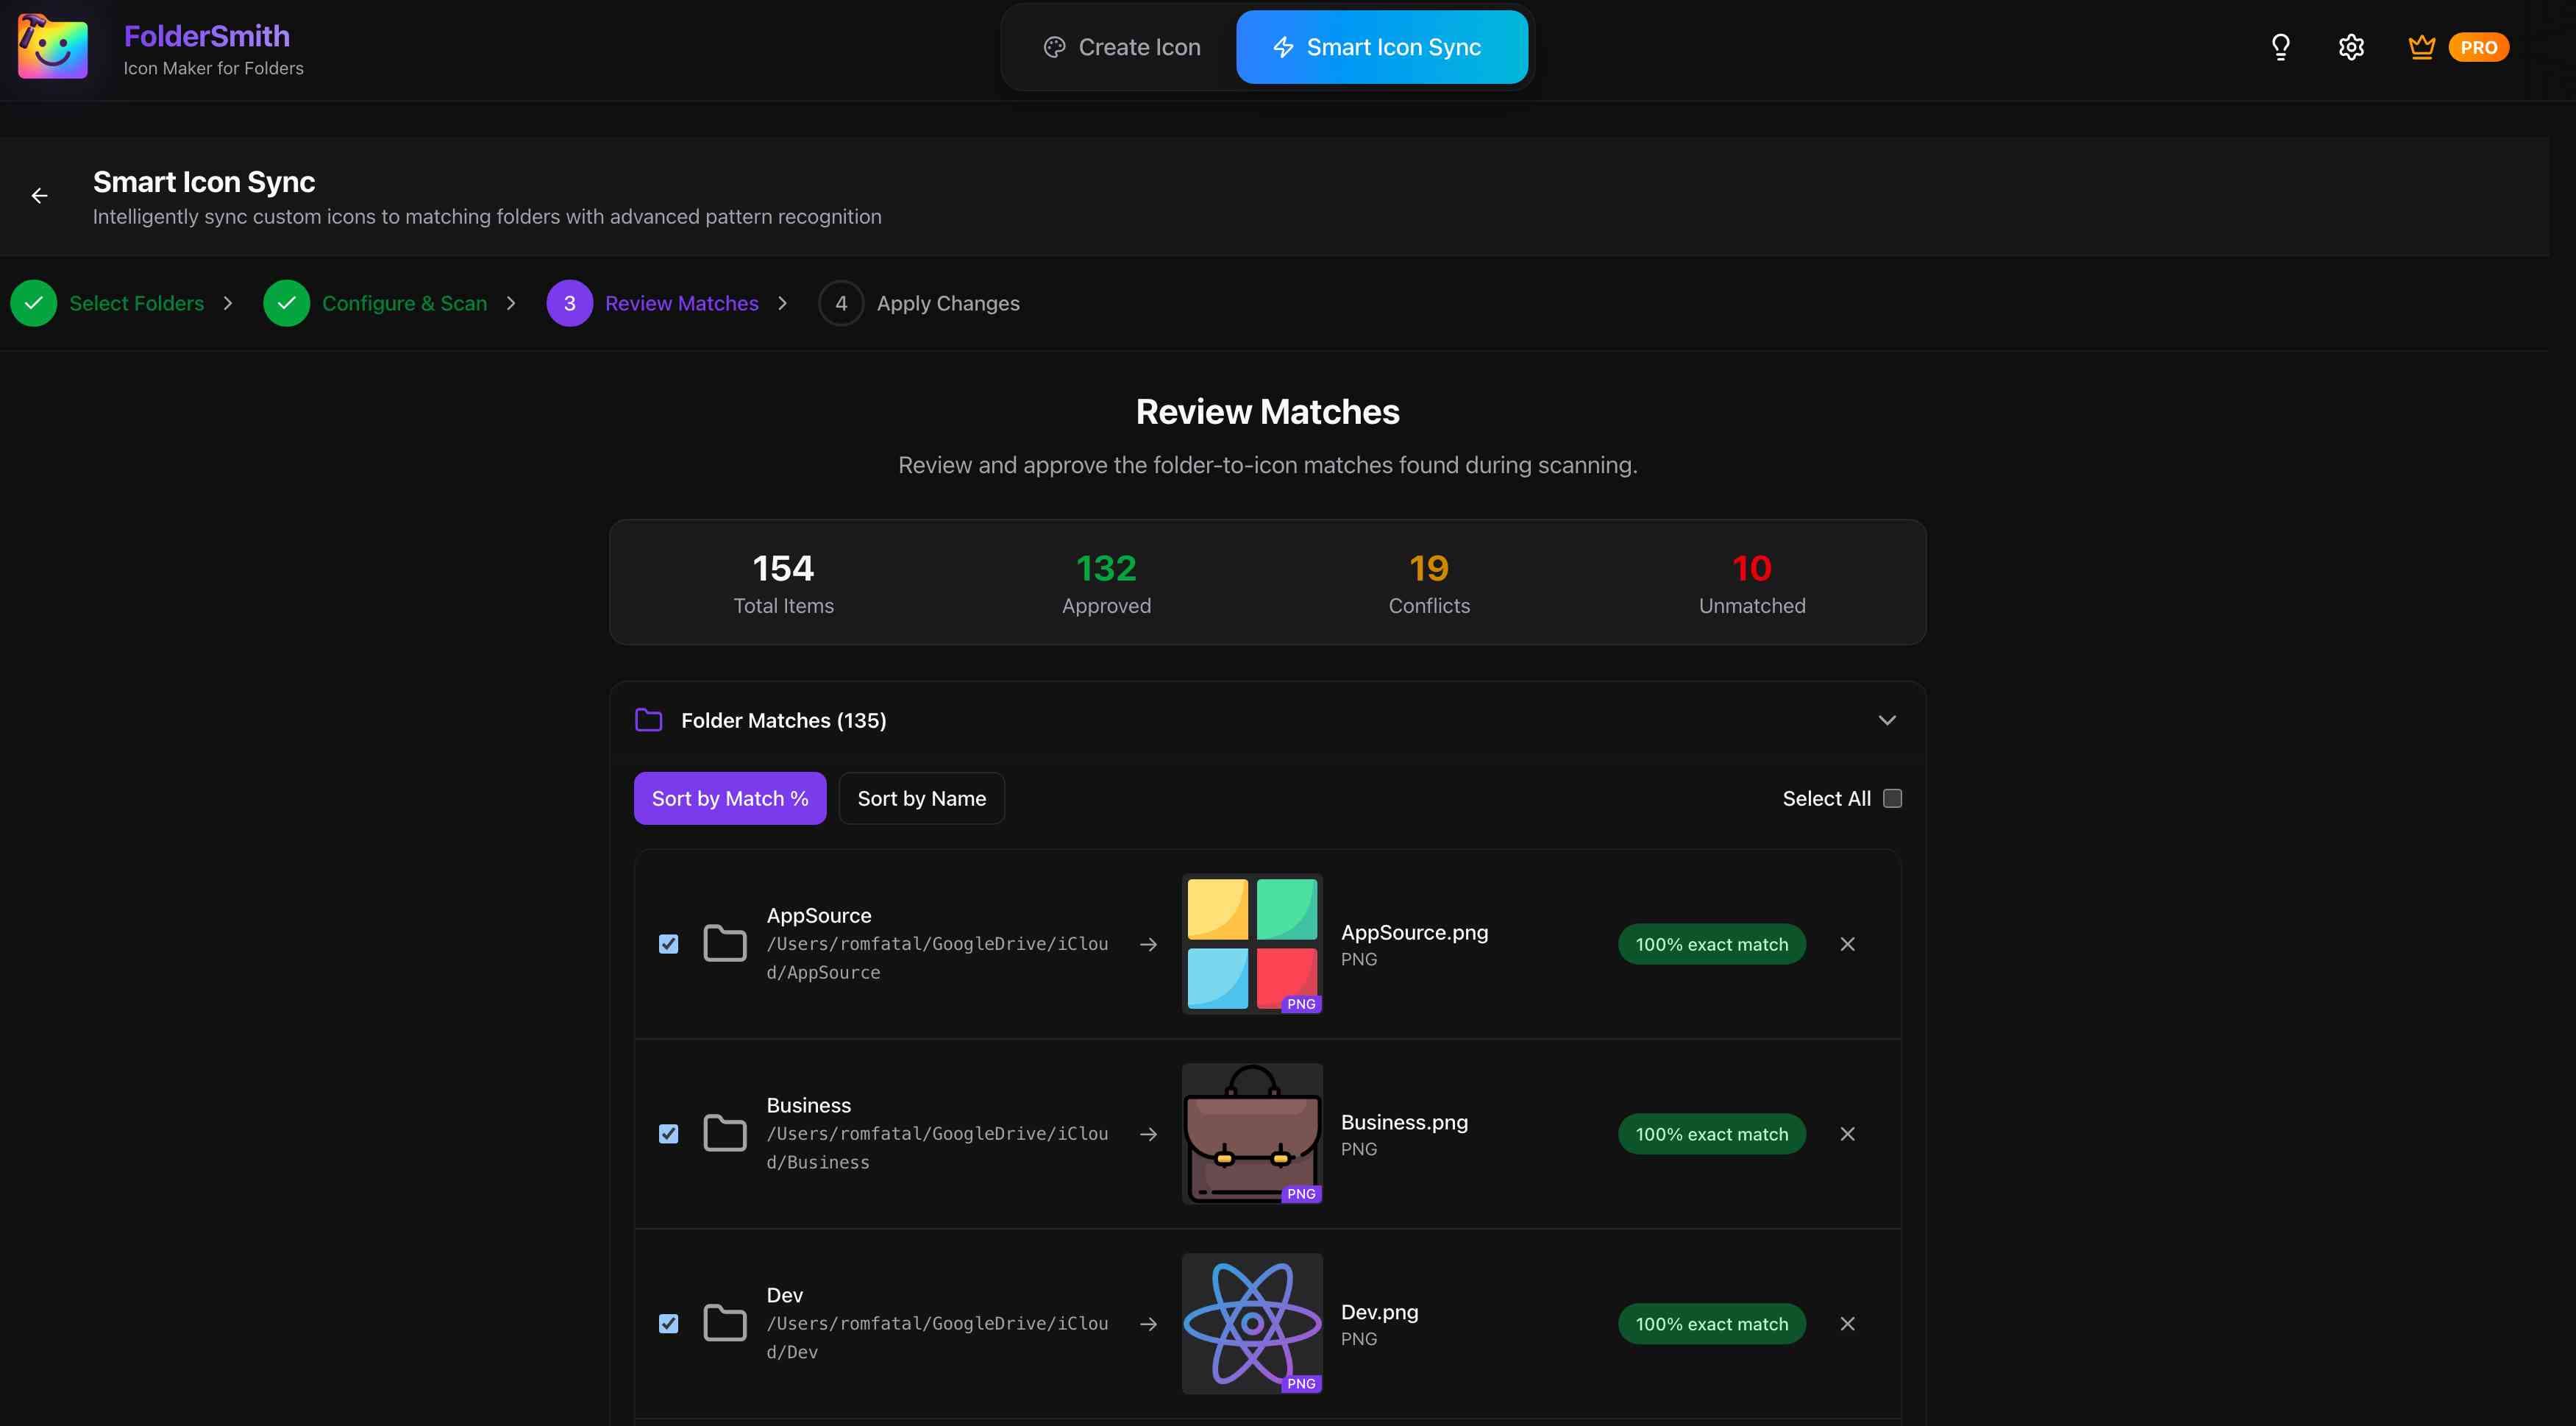Remove the AppSource match with X
This screenshot has height=1426, width=2576.
(x=1847, y=944)
